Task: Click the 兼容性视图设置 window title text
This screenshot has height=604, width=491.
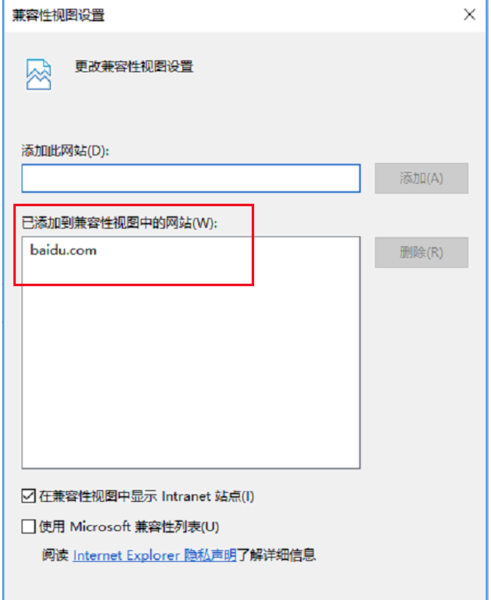Action: 59,15
